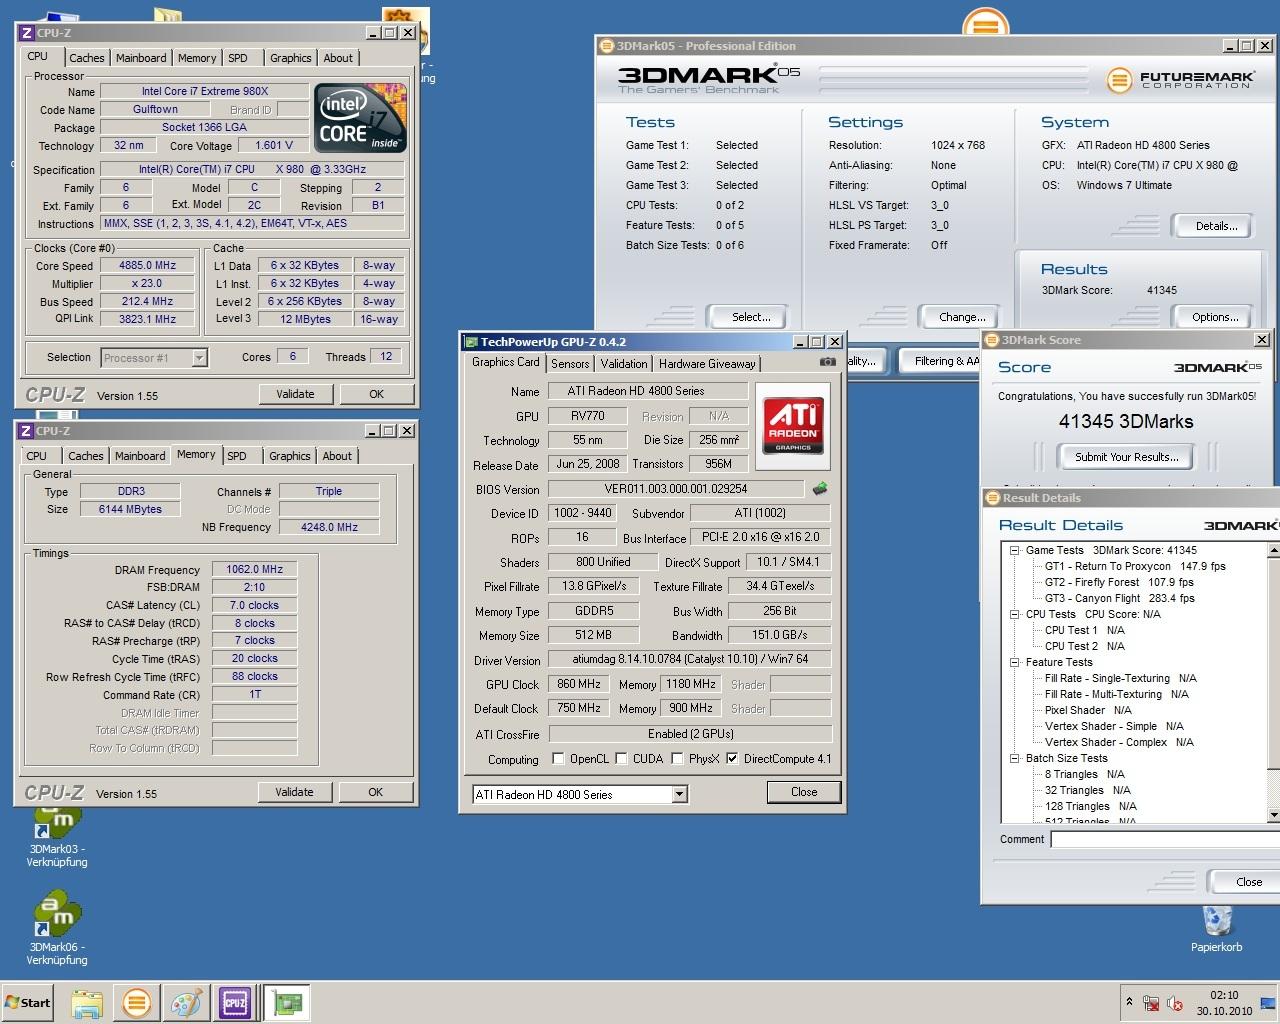The width and height of the screenshot is (1280, 1024).
Task: Open system Details... in 3DMark05
Action: [1216, 226]
